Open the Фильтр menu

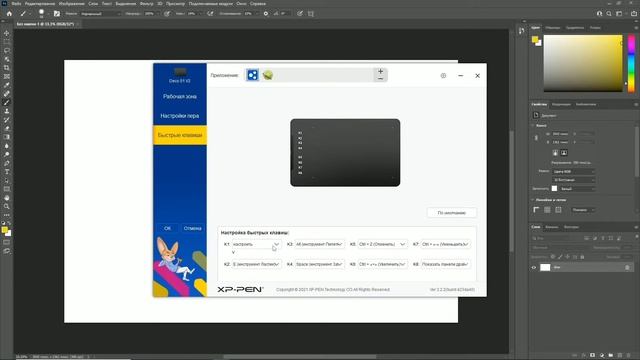coord(147,3)
